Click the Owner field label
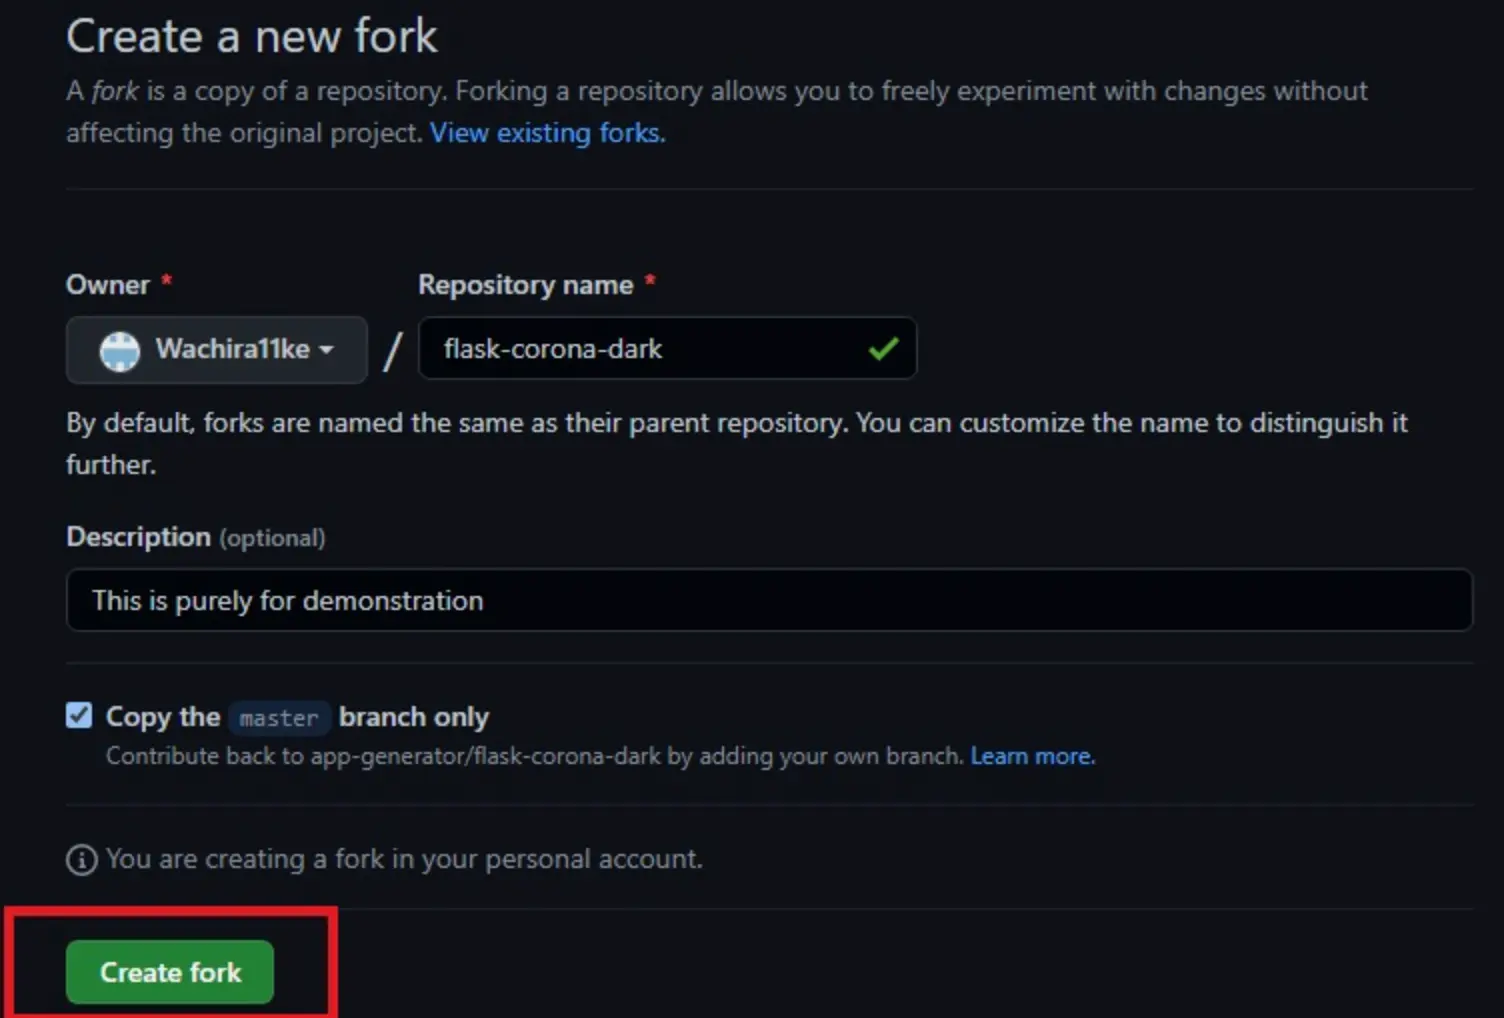The width and height of the screenshot is (1504, 1018). (x=108, y=285)
